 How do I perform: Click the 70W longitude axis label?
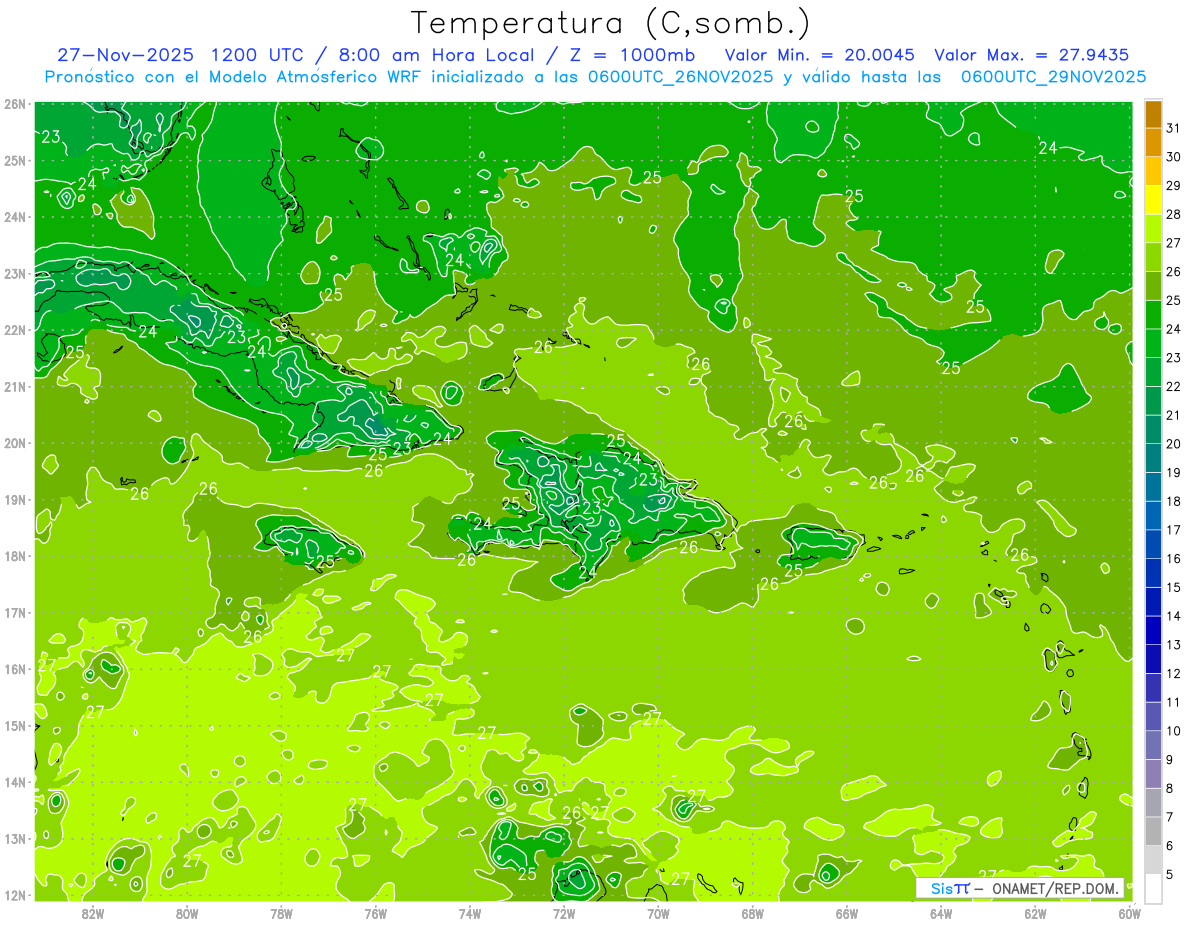[658, 913]
